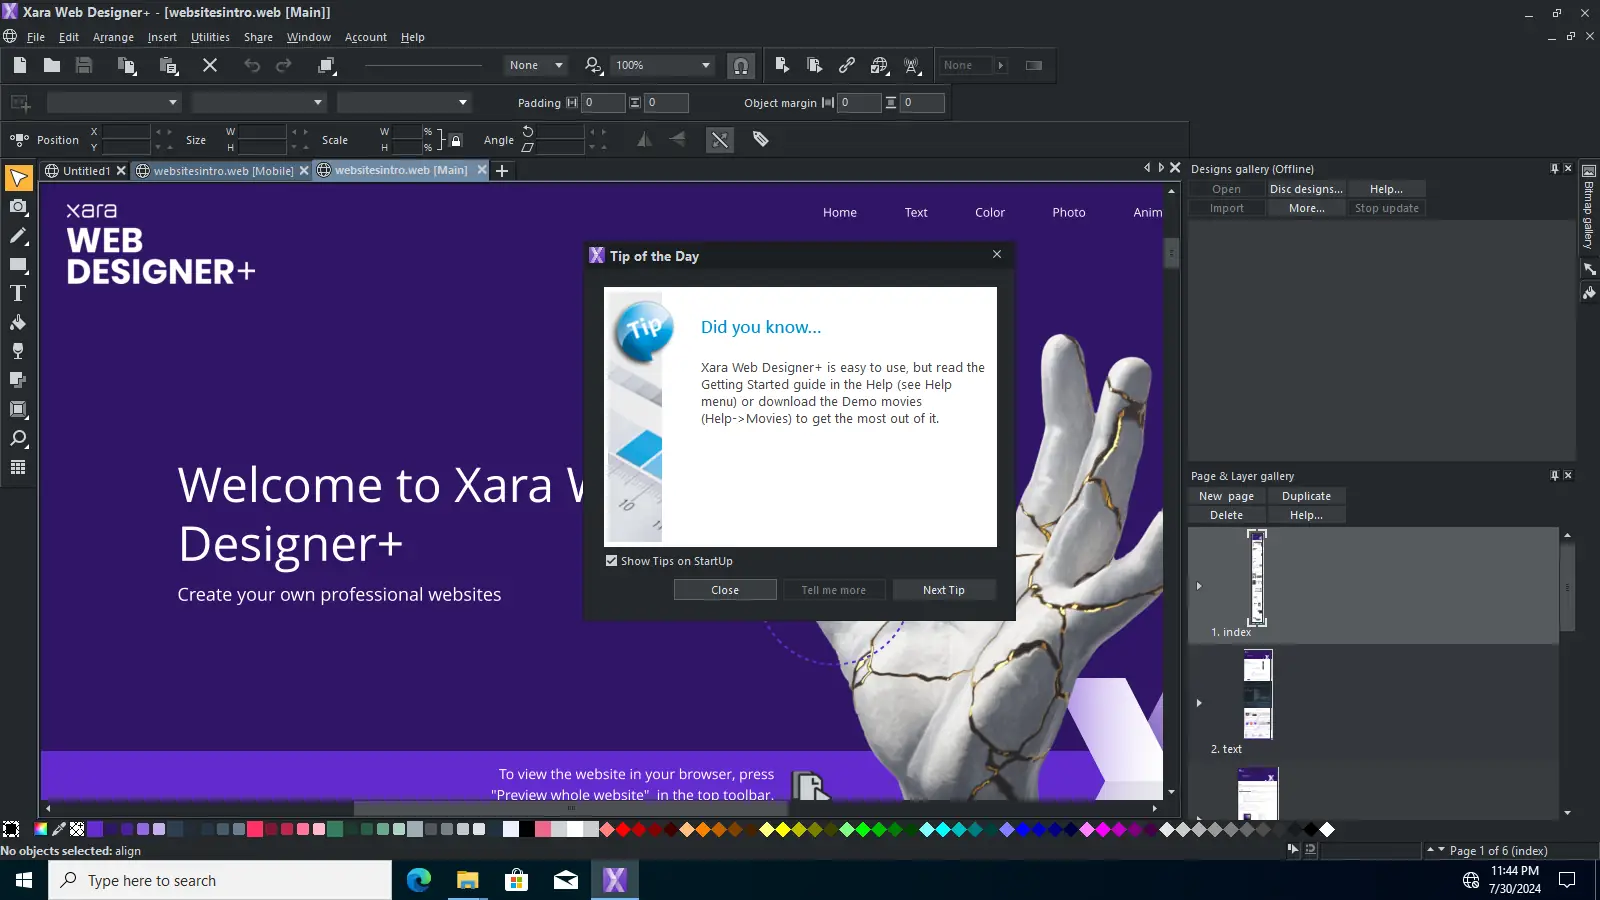The image size is (1600, 900).
Task: Click the Open file folder icon
Action: coord(52,65)
